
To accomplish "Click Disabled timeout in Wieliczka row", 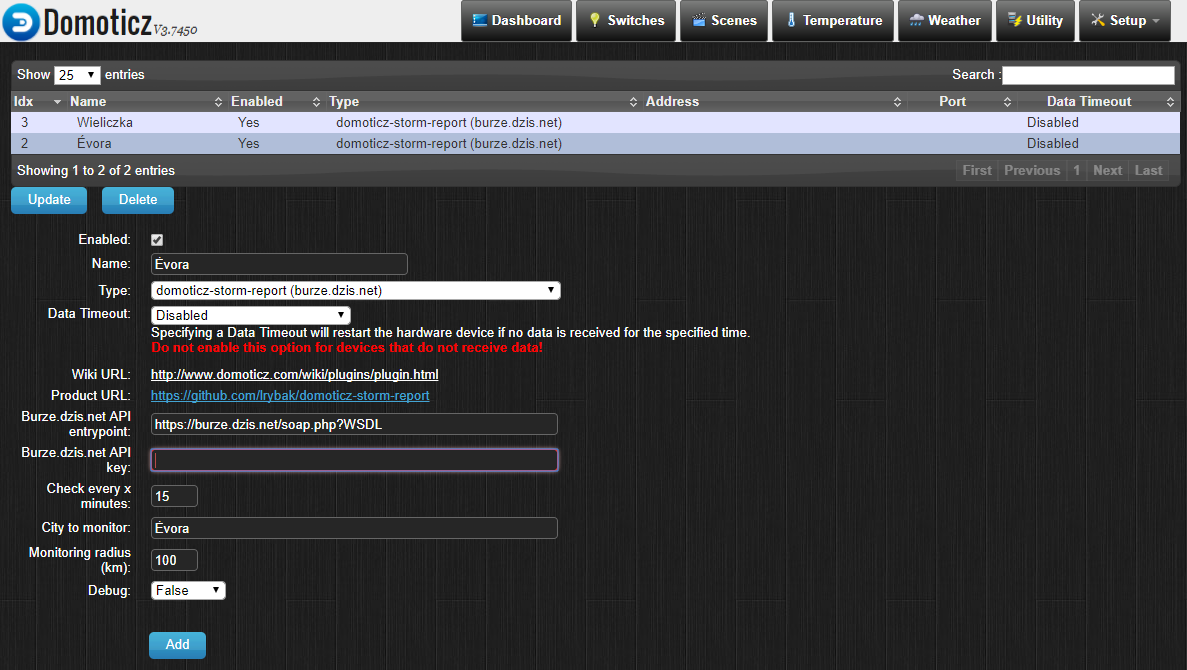I will [1052, 123].
